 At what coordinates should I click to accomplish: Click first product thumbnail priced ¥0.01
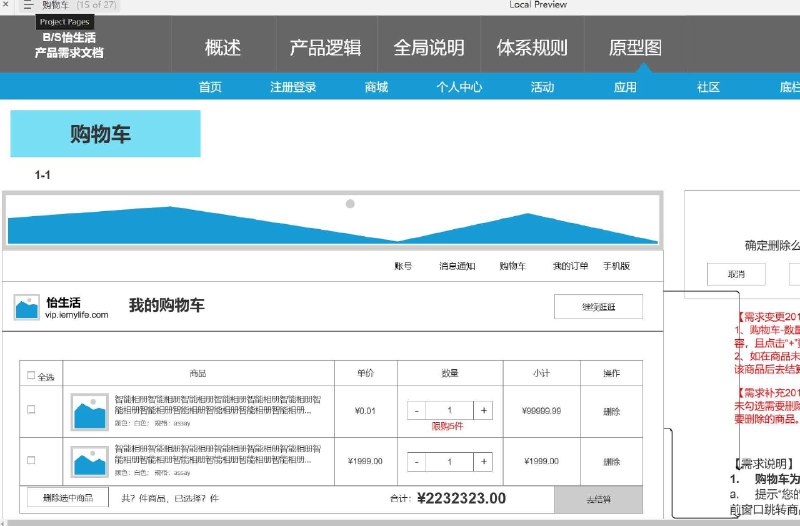click(x=90, y=412)
